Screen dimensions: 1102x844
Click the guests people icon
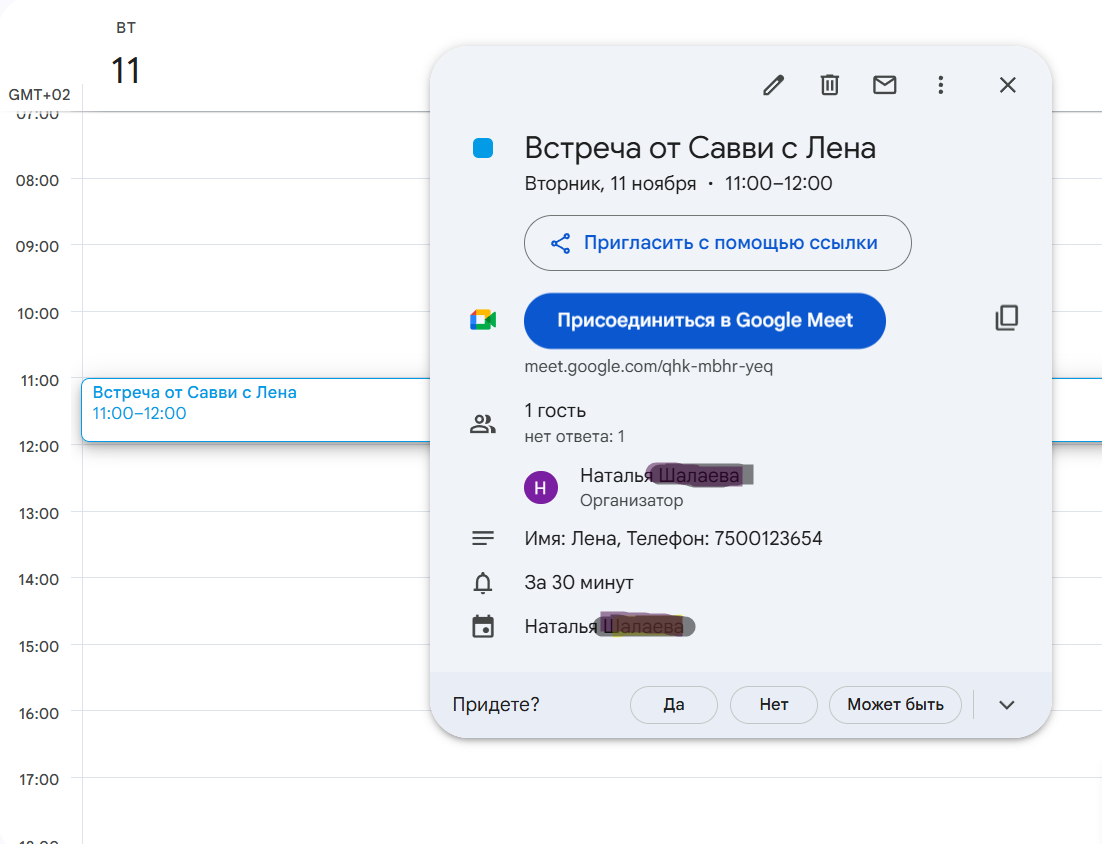pos(483,424)
